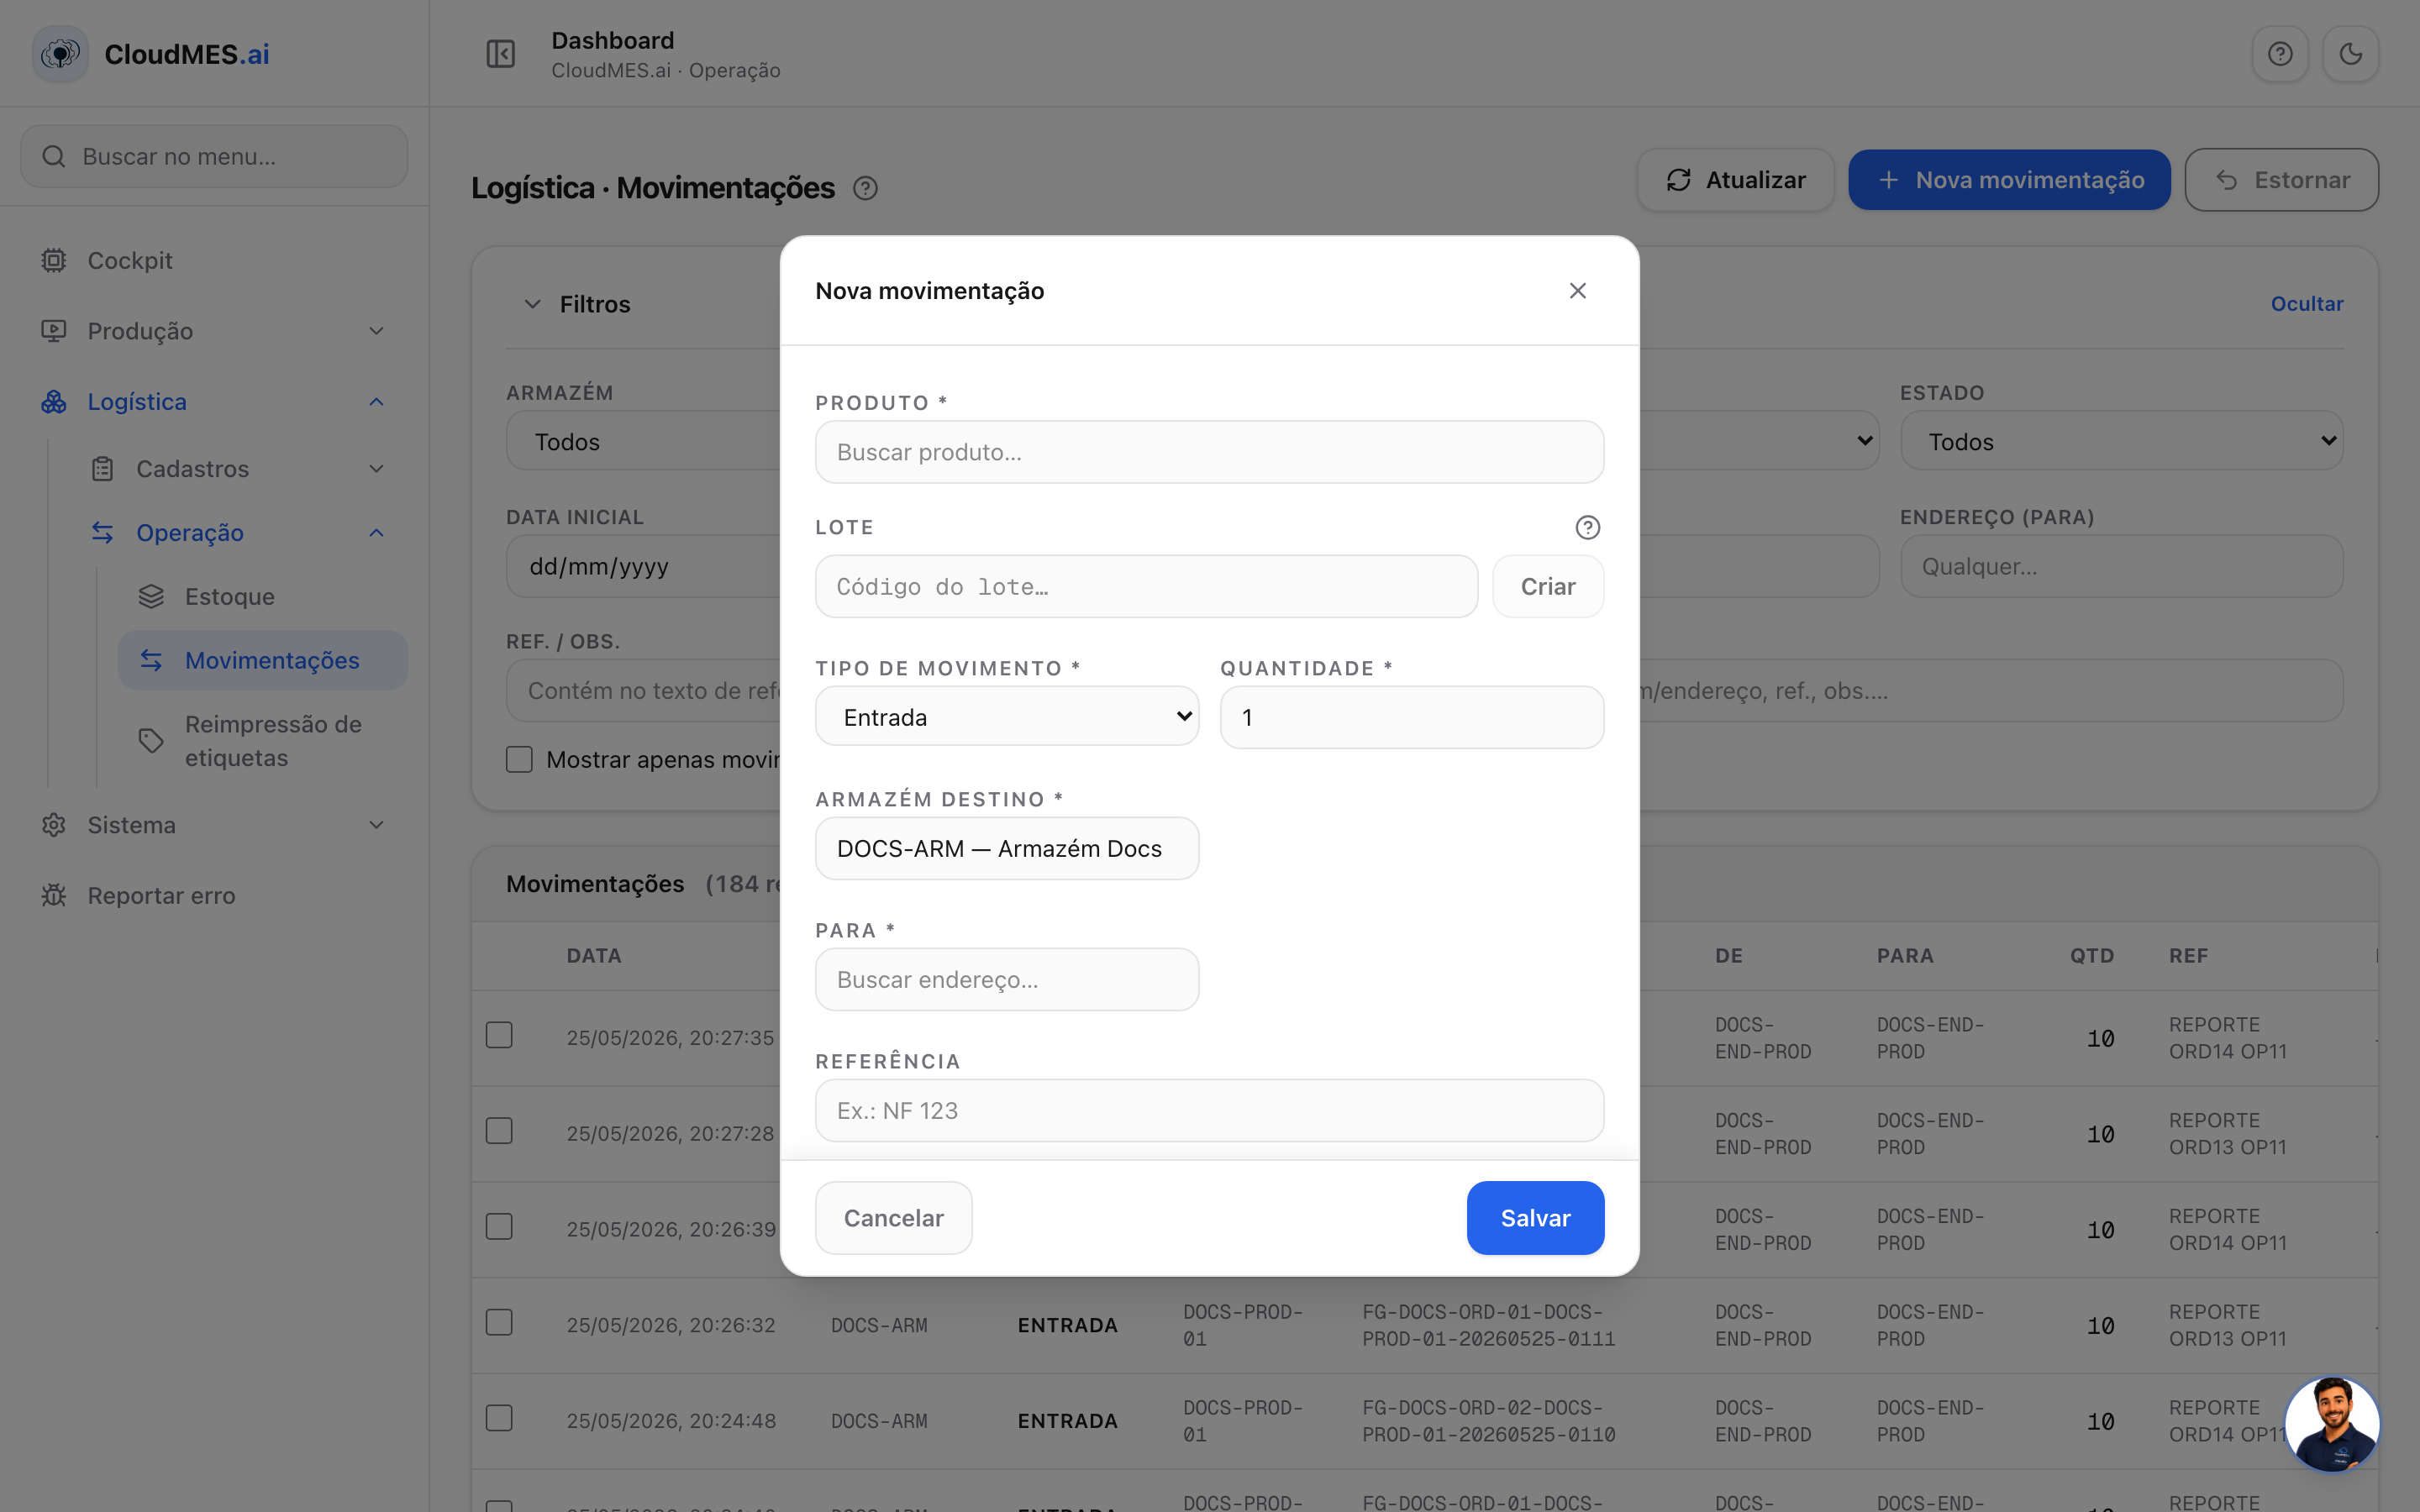
Task: Select the row checkbox for 25/05/2026, 20:27:35
Action: pos(499,1035)
